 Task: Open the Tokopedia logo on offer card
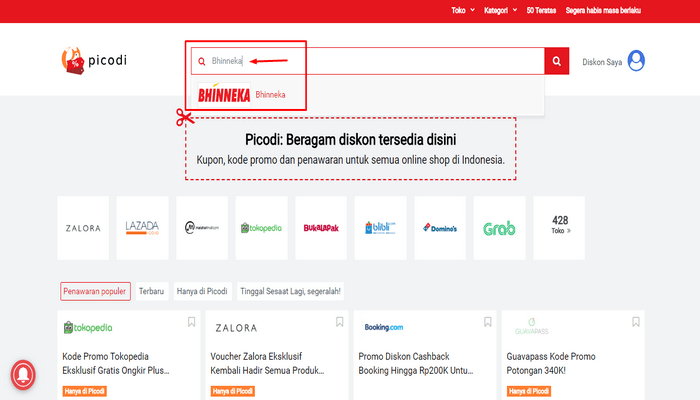click(x=88, y=328)
